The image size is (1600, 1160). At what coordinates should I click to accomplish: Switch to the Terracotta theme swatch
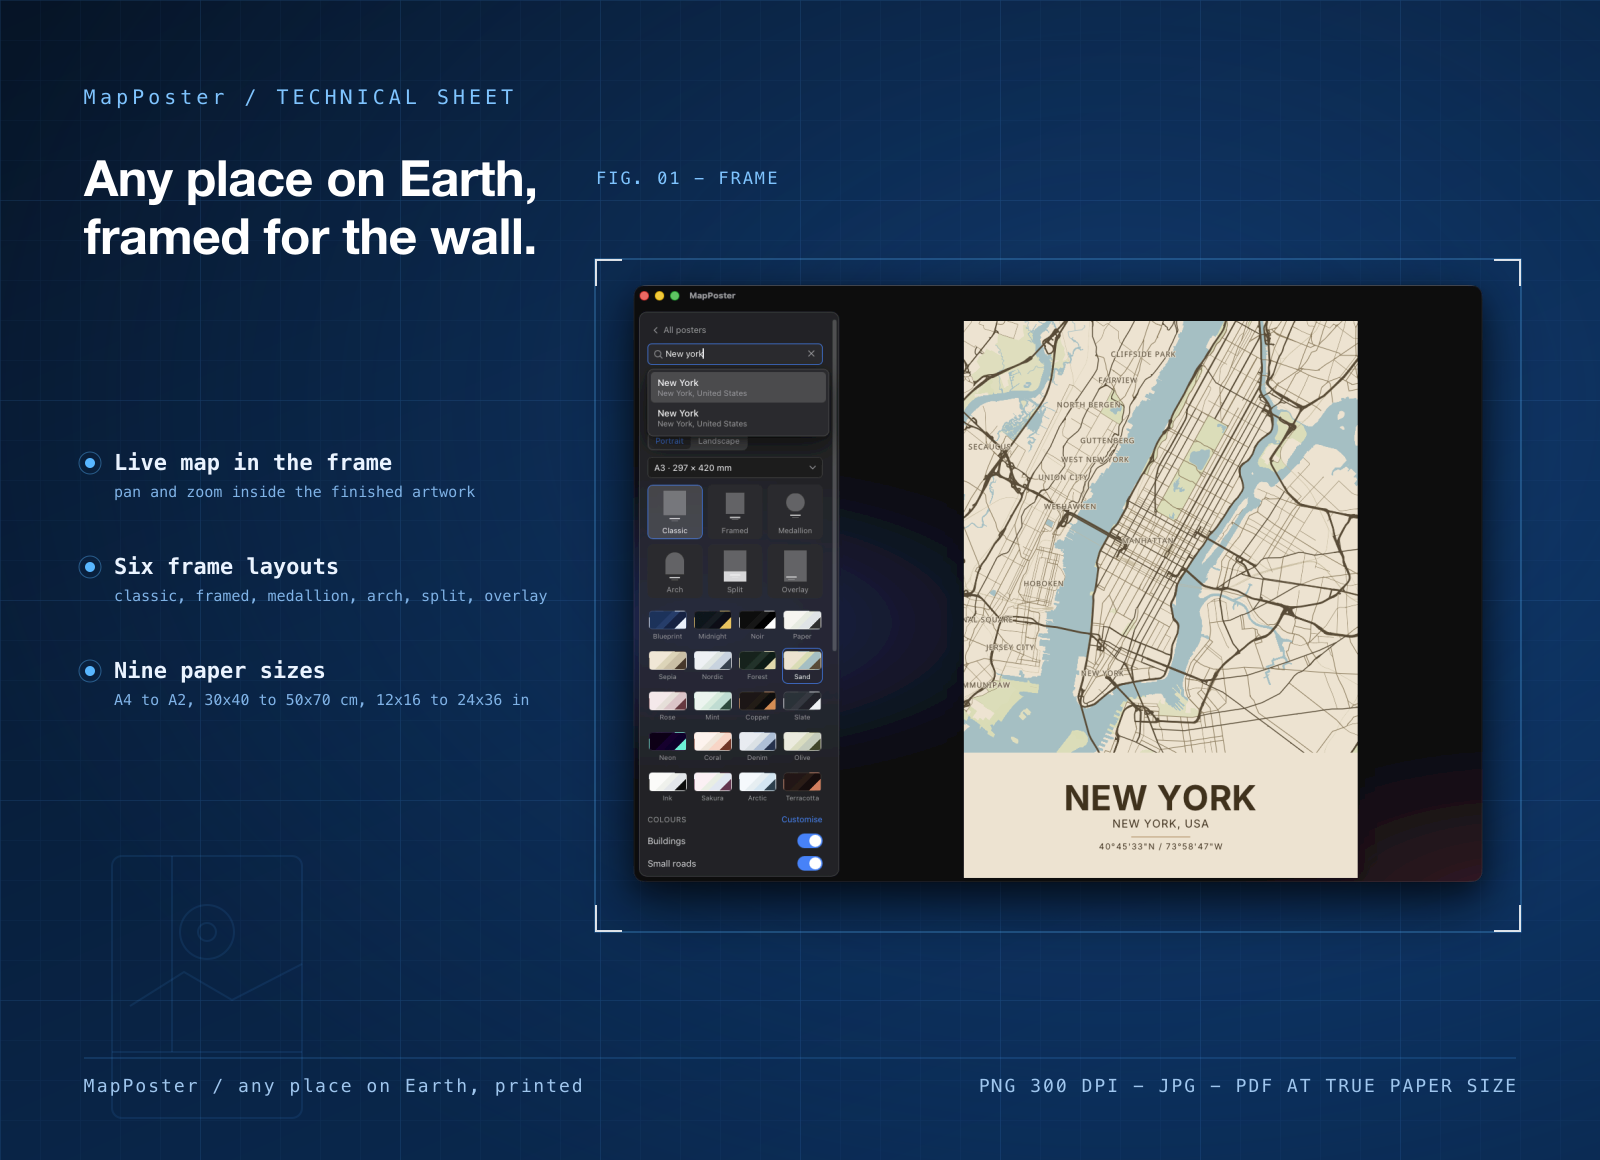(802, 787)
